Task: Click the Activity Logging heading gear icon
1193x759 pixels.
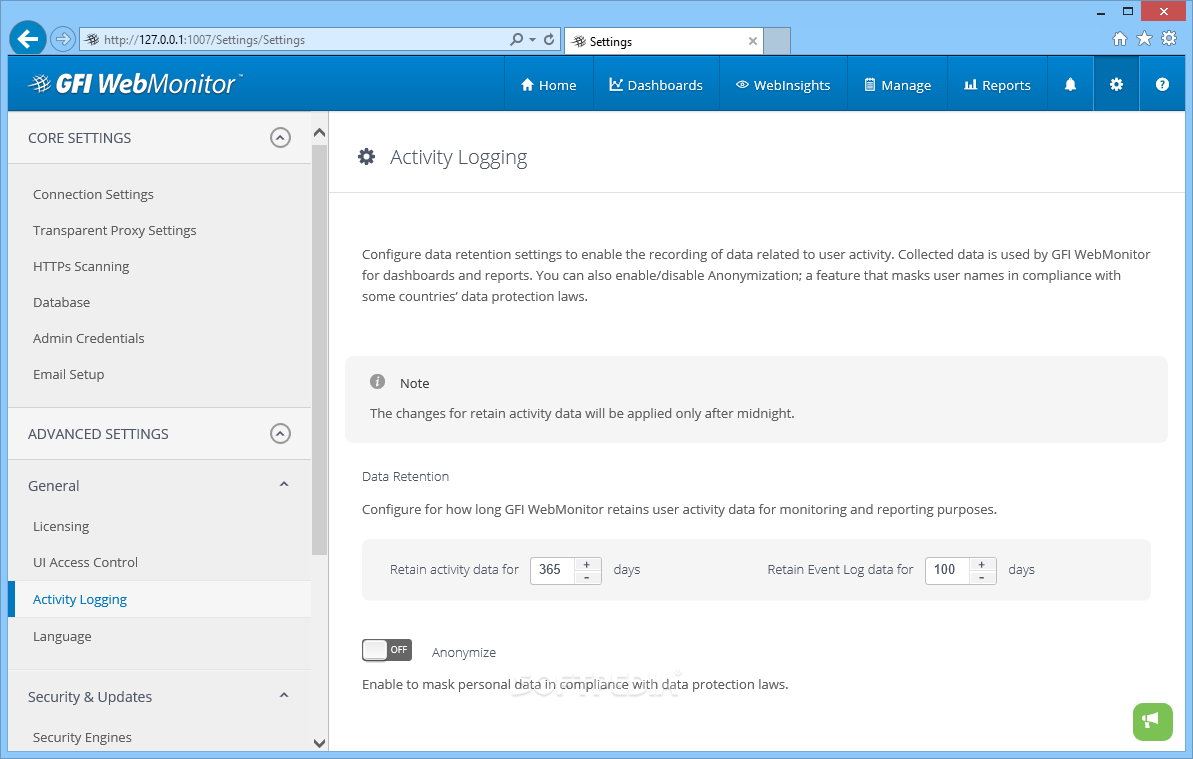Action: (x=367, y=157)
